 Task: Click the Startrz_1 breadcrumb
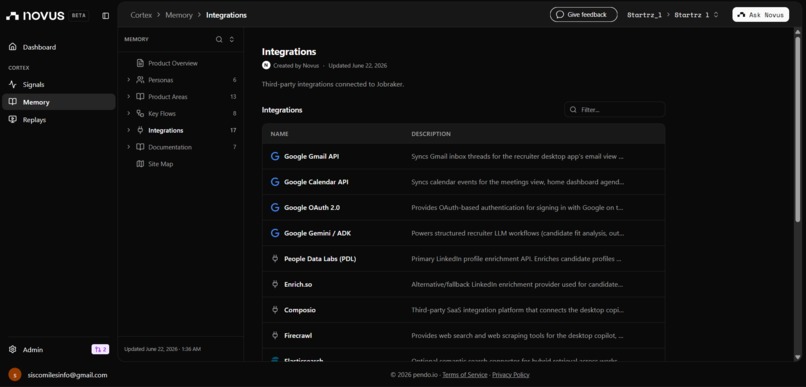click(644, 15)
